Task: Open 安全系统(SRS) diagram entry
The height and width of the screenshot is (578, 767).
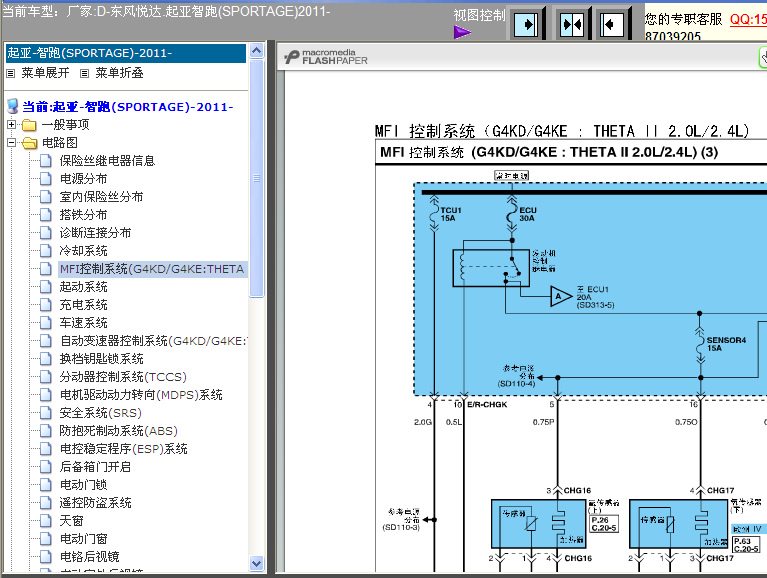Action: coord(101,413)
